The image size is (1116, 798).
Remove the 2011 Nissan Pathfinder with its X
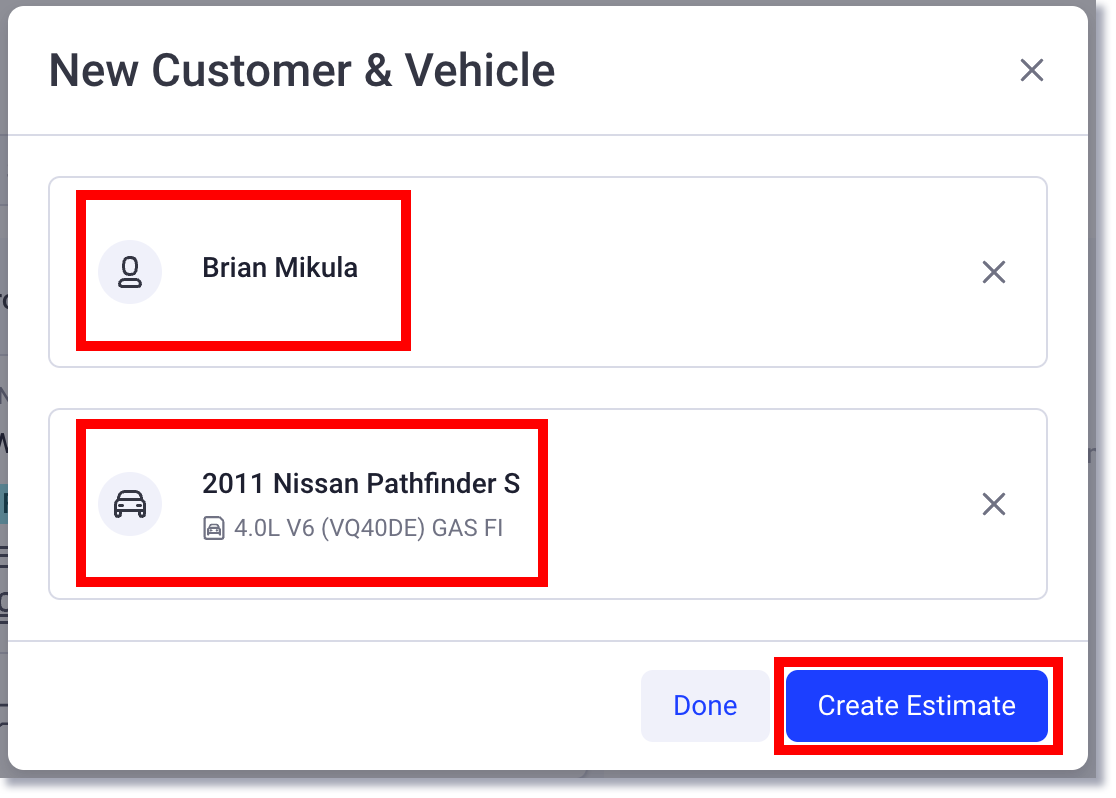993,504
